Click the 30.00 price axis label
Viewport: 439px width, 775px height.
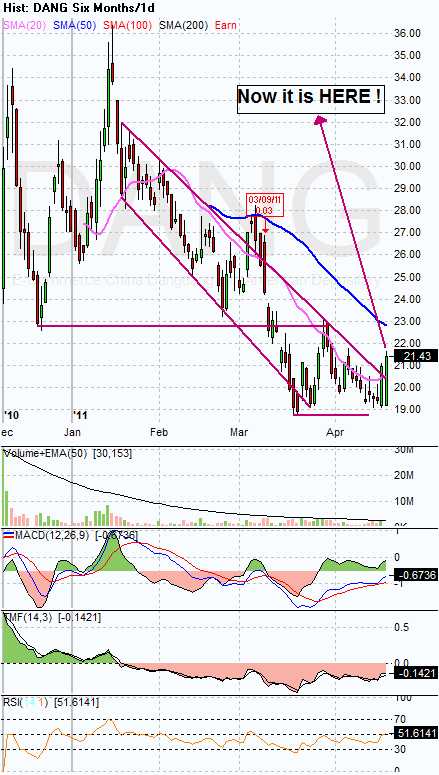pyautogui.click(x=406, y=166)
